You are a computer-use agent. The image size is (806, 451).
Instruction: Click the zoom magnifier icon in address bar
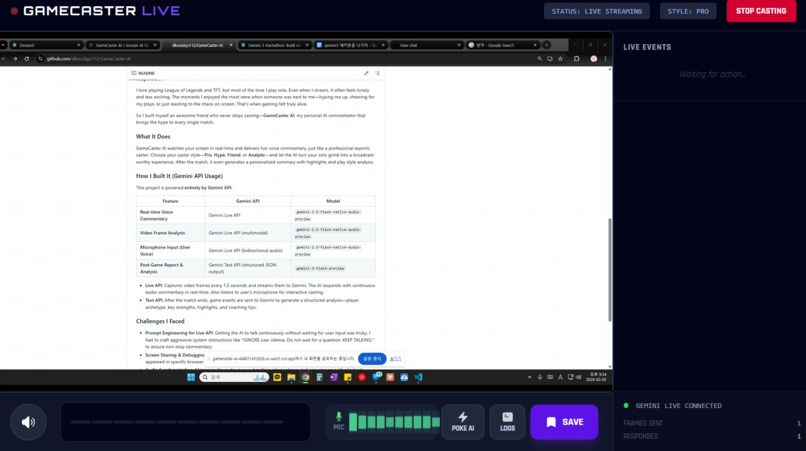(539, 59)
